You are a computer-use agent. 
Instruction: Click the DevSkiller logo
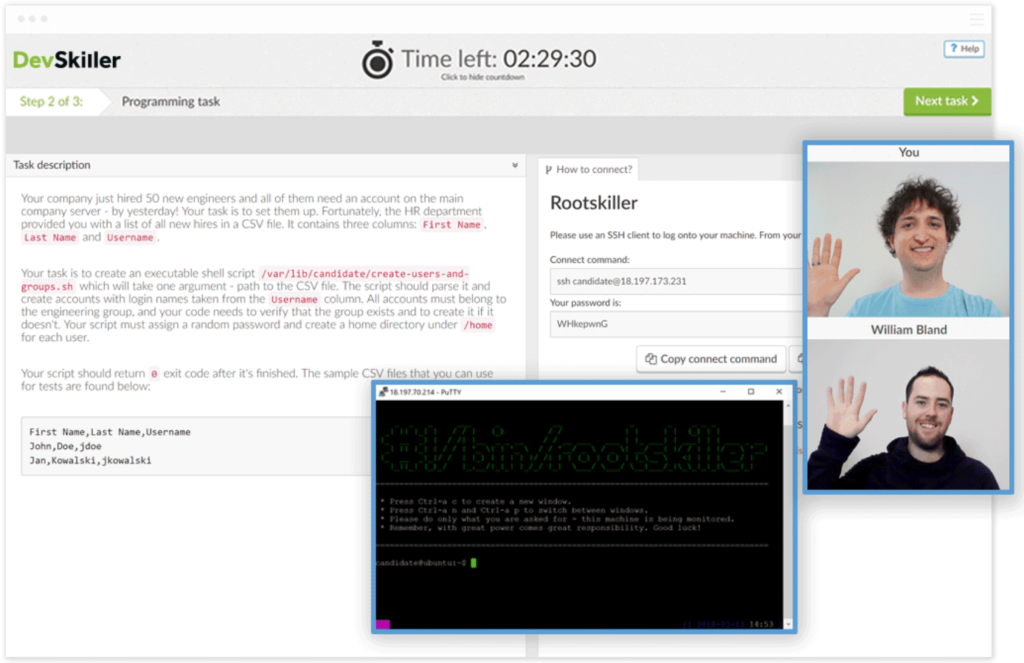pyautogui.click(x=67, y=60)
